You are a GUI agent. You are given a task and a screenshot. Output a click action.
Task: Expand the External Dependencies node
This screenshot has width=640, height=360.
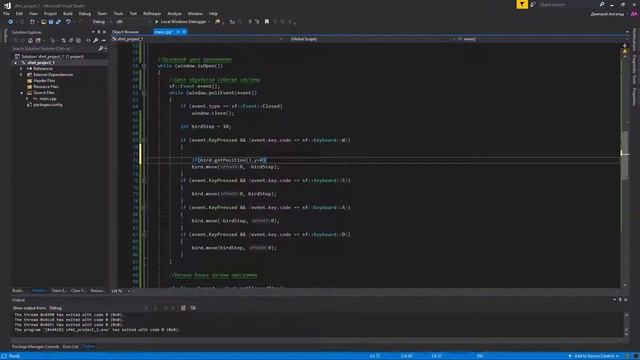[x=21, y=75]
